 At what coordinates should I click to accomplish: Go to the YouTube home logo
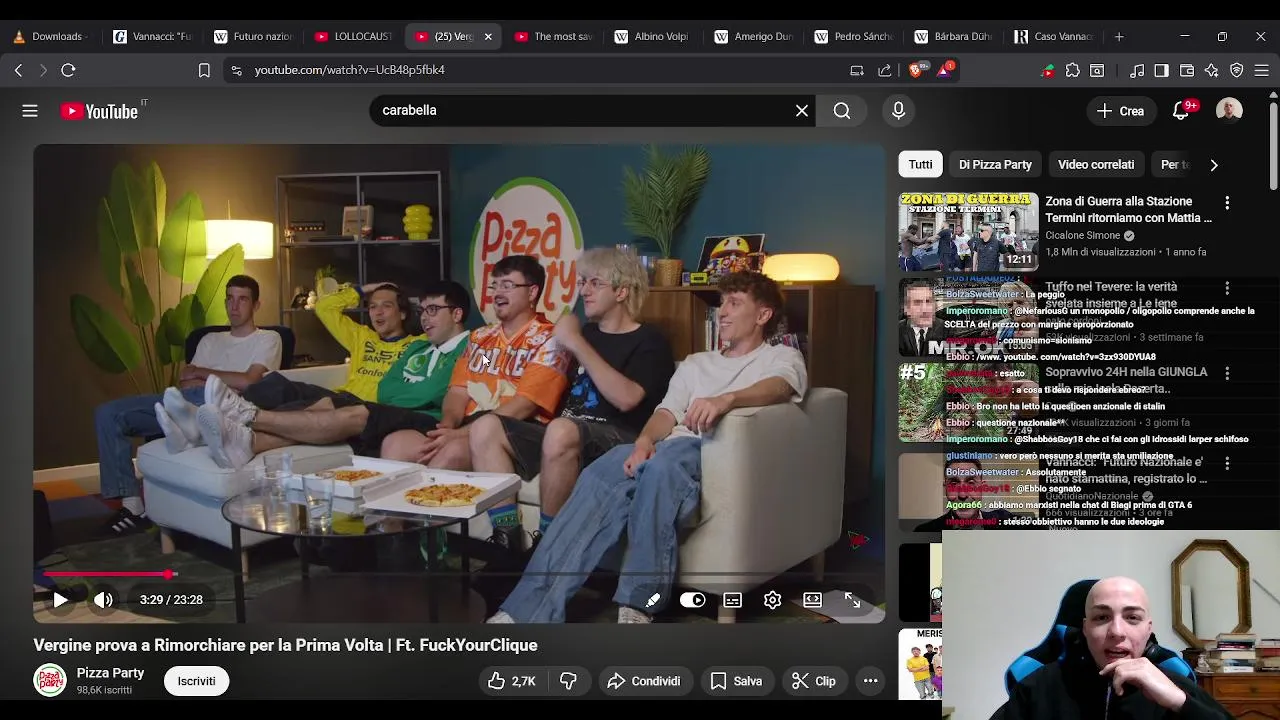[x=100, y=111]
